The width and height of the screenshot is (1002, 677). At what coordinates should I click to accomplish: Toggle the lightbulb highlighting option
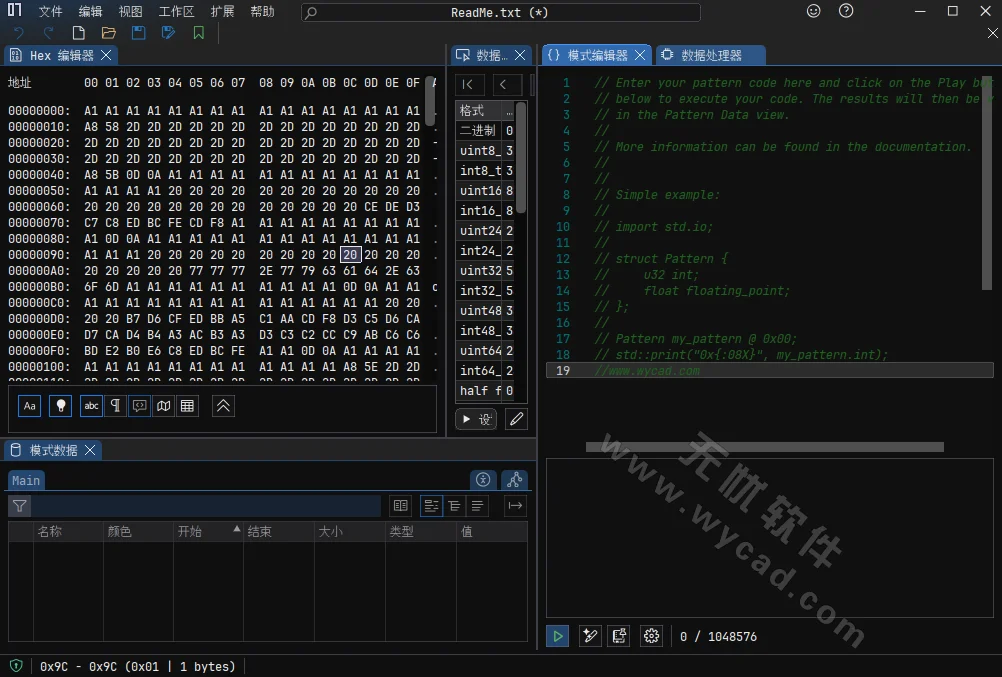[61, 405]
